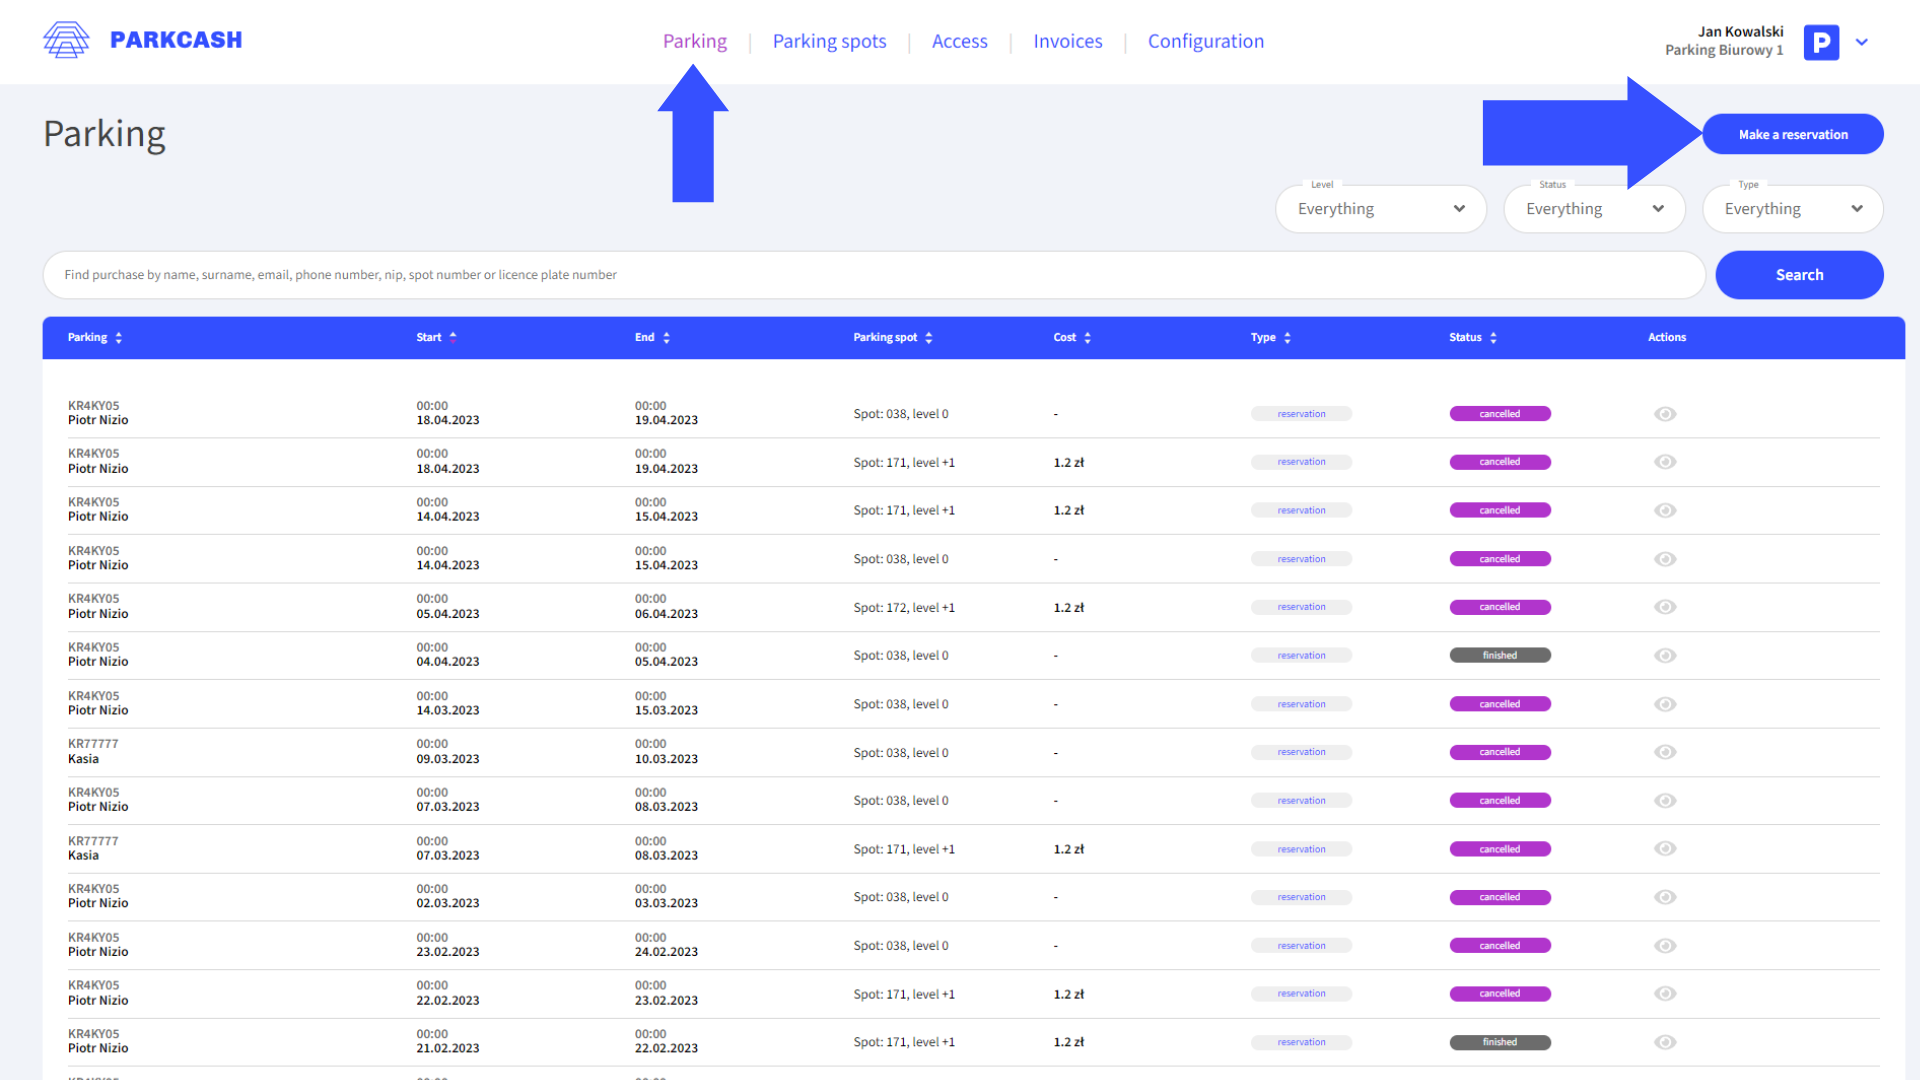
Task: Open the Level filter dropdown
Action: coord(1380,208)
